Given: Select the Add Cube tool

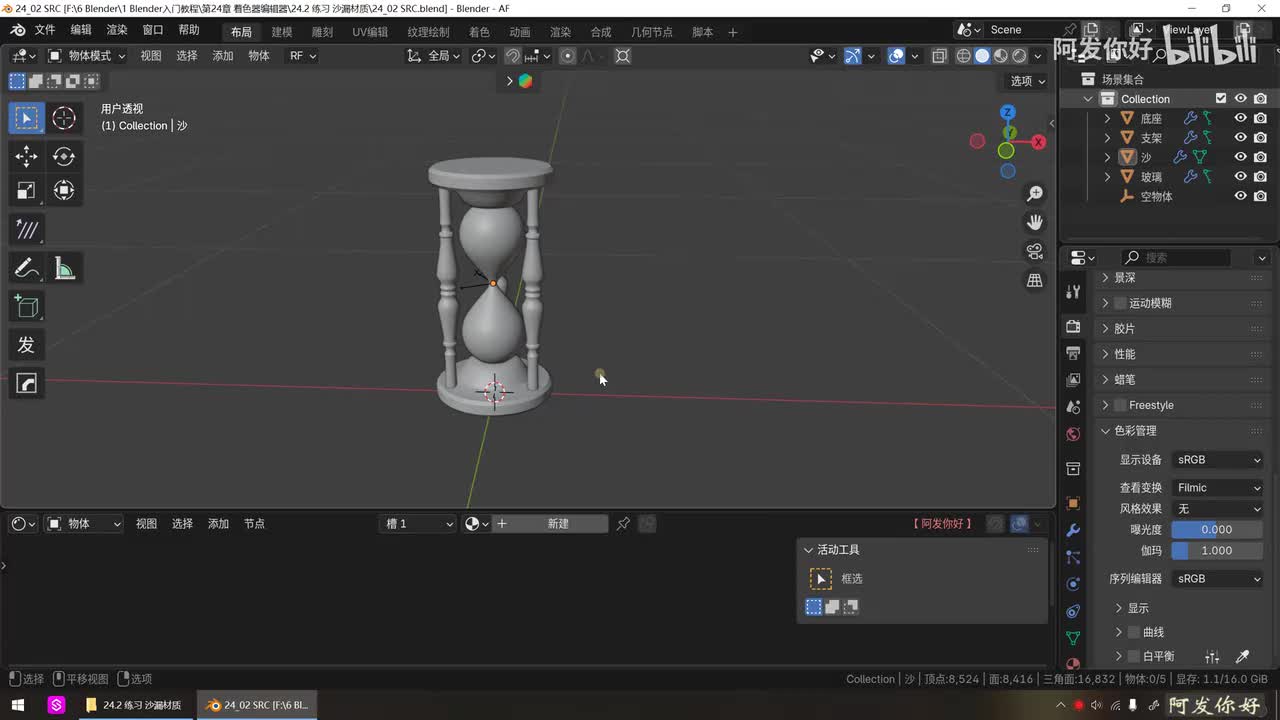Looking at the screenshot, I should (x=26, y=306).
